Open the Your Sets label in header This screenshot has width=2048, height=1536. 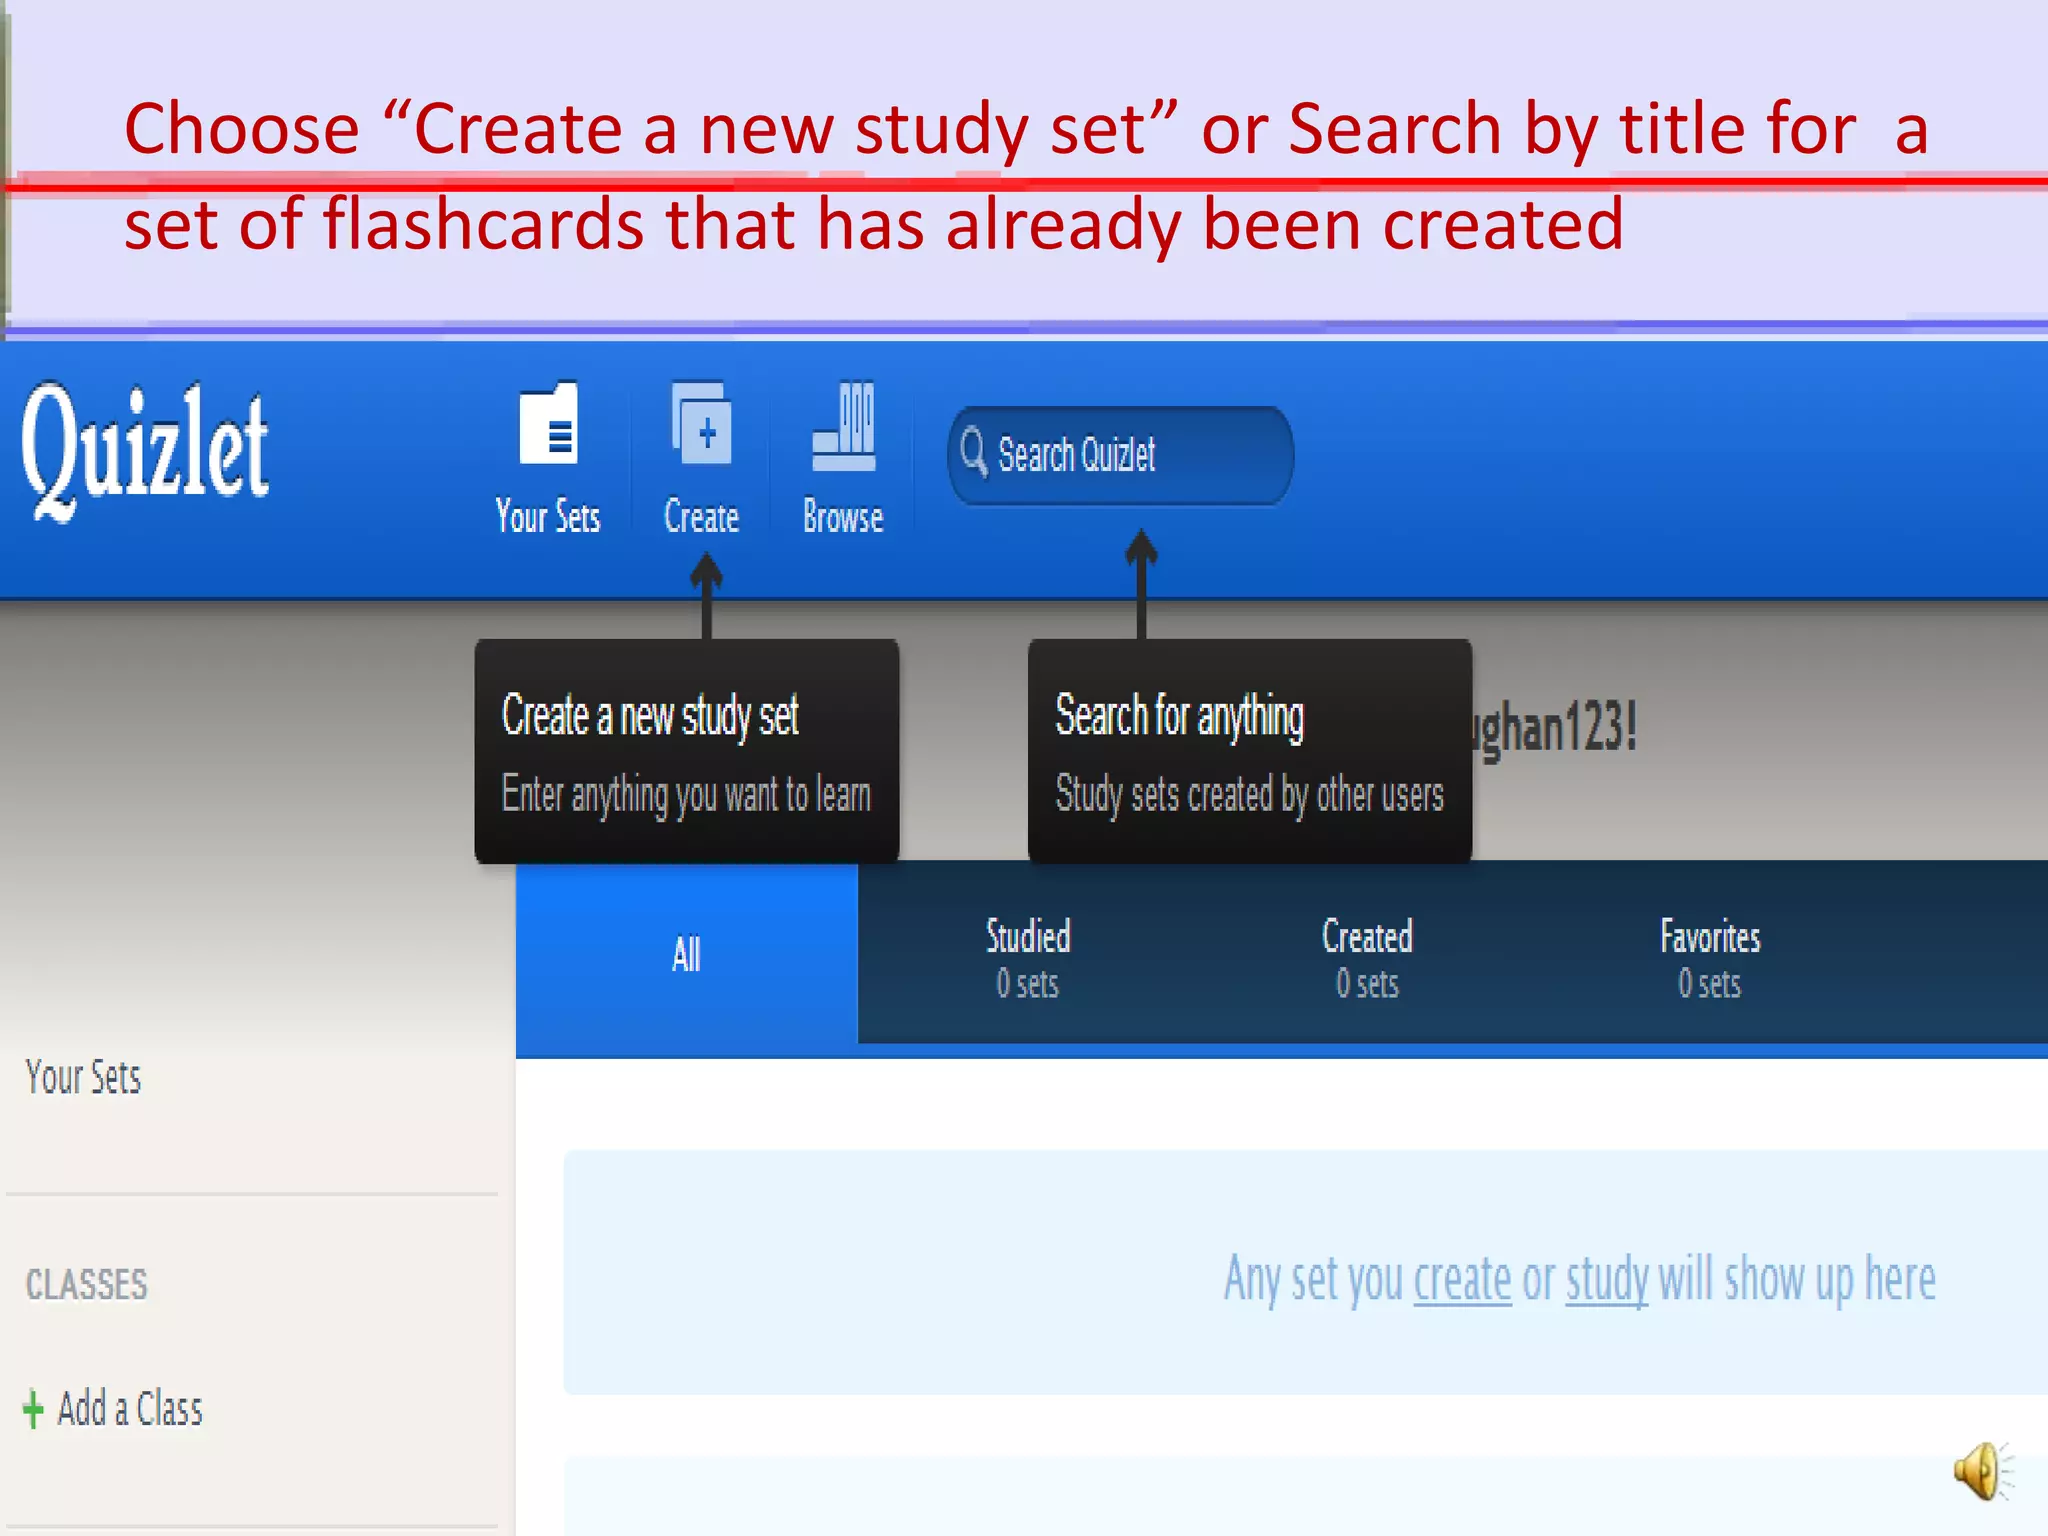pos(548,517)
